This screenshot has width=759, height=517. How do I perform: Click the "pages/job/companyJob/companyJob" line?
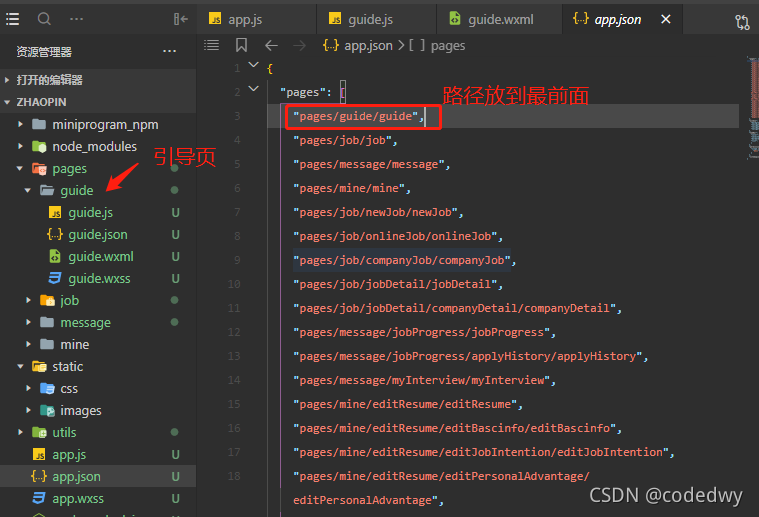pos(404,260)
